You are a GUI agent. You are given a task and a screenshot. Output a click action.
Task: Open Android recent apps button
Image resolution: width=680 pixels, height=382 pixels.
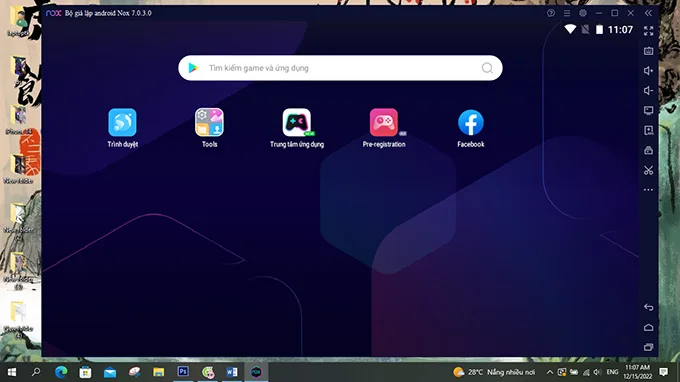coord(648,347)
